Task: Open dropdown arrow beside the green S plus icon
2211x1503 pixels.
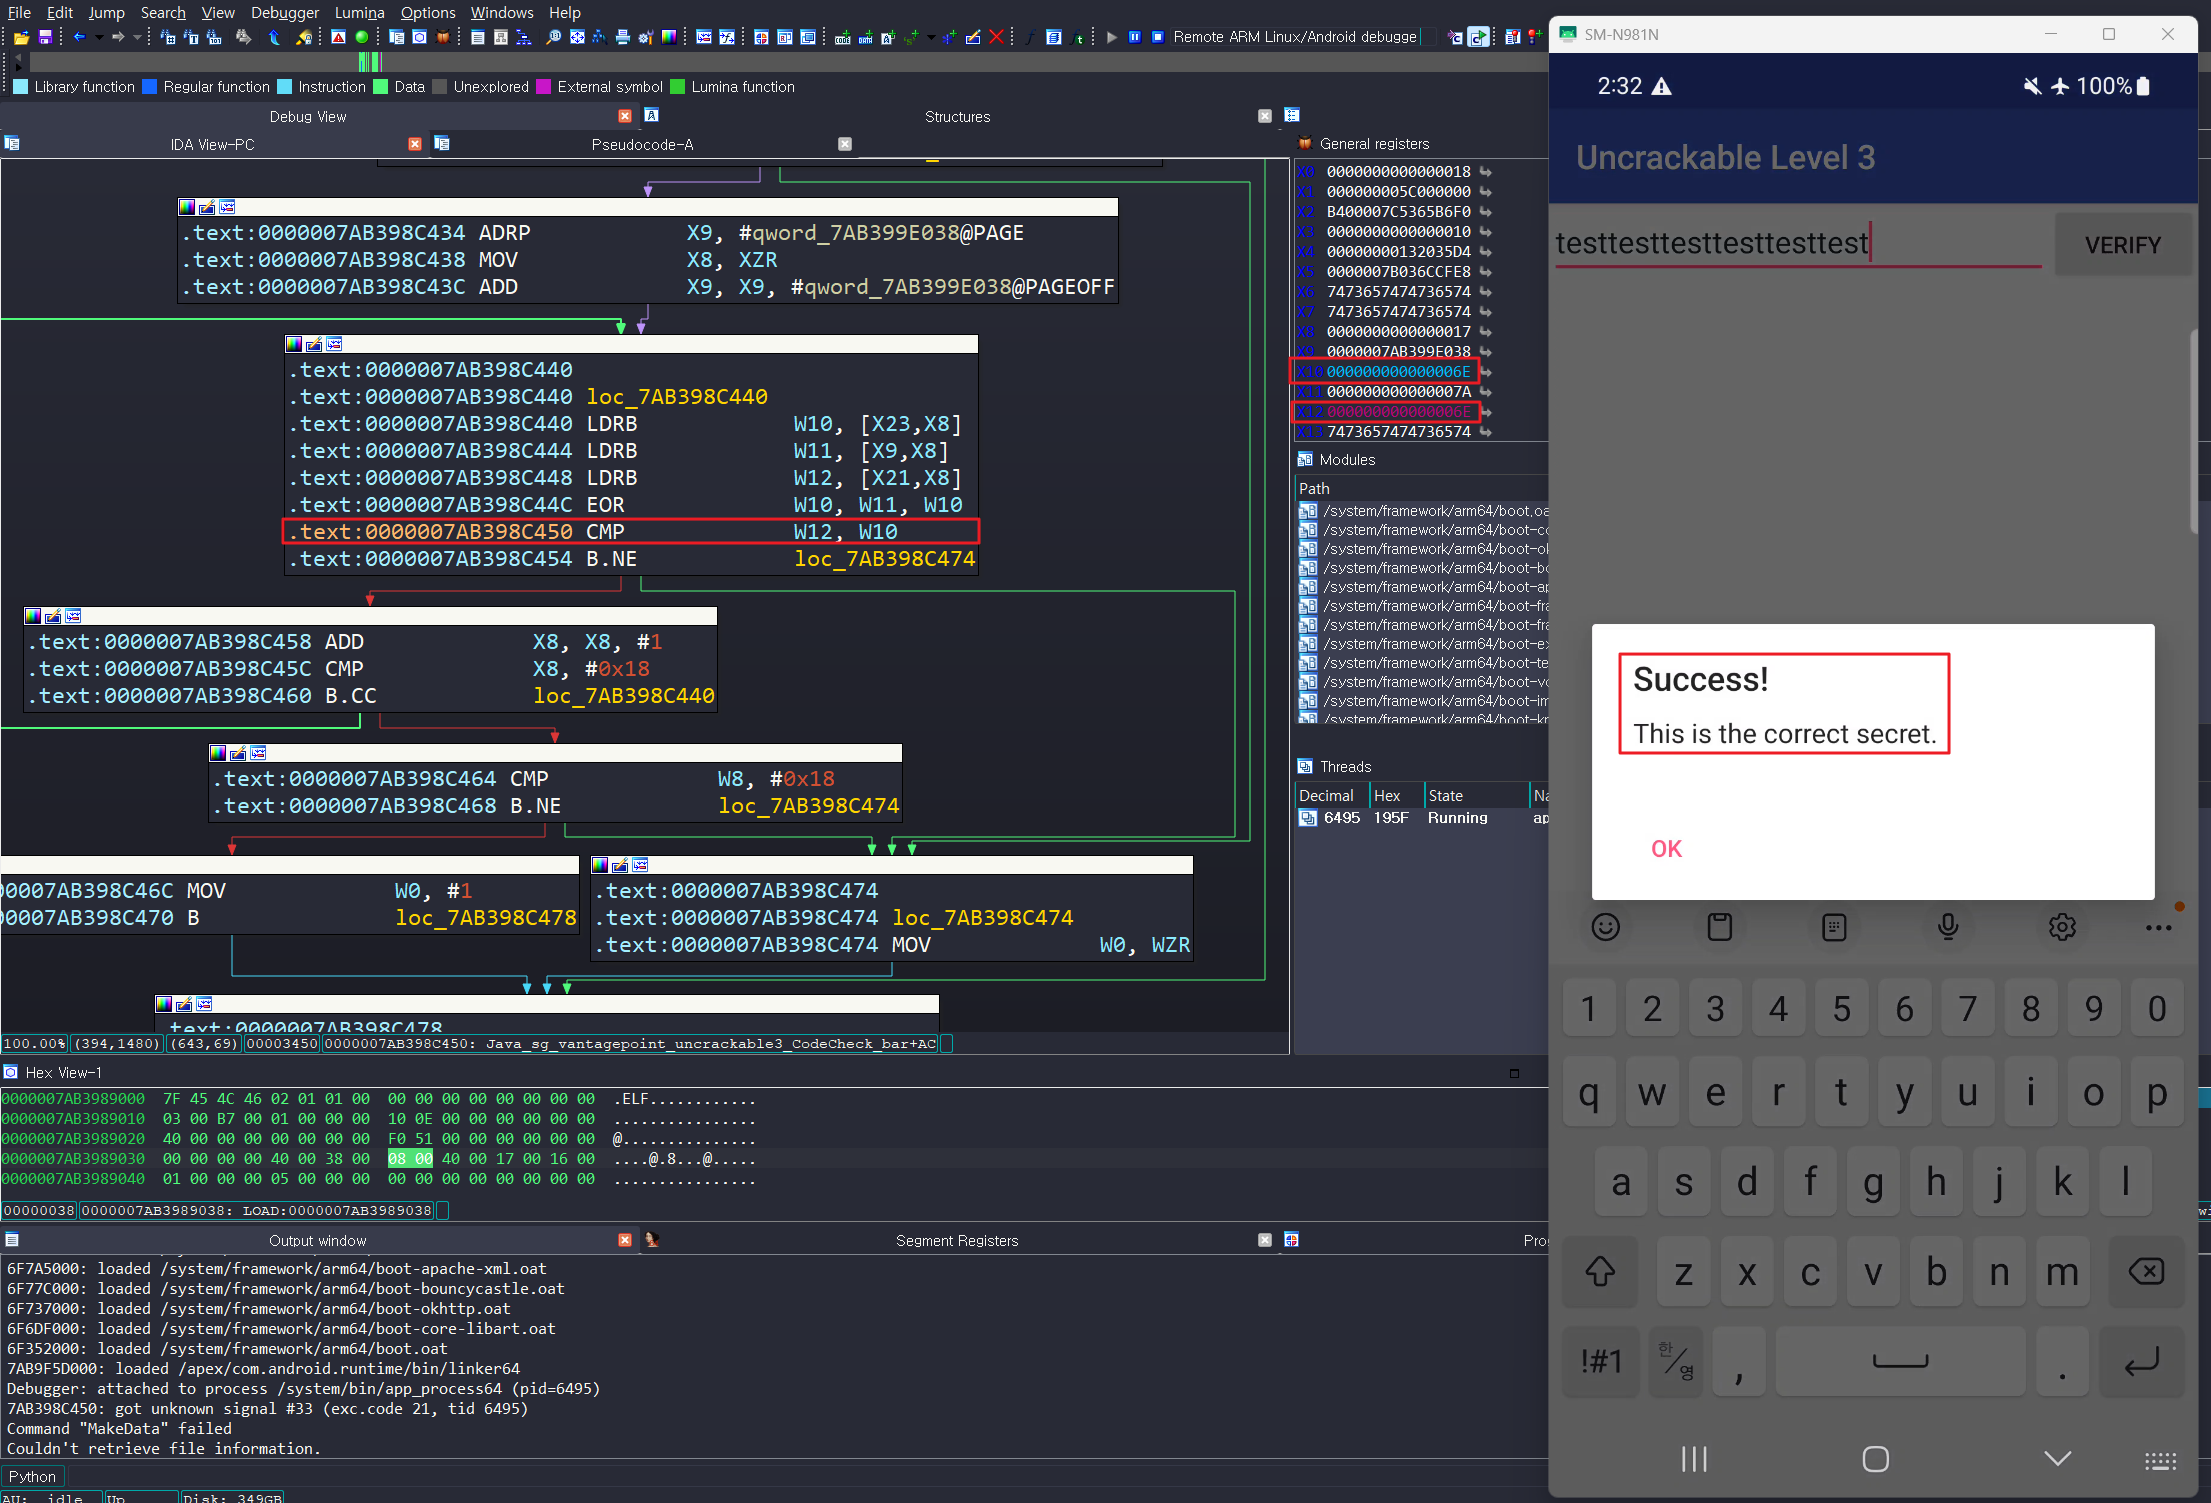Action: click(x=931, y=37)
